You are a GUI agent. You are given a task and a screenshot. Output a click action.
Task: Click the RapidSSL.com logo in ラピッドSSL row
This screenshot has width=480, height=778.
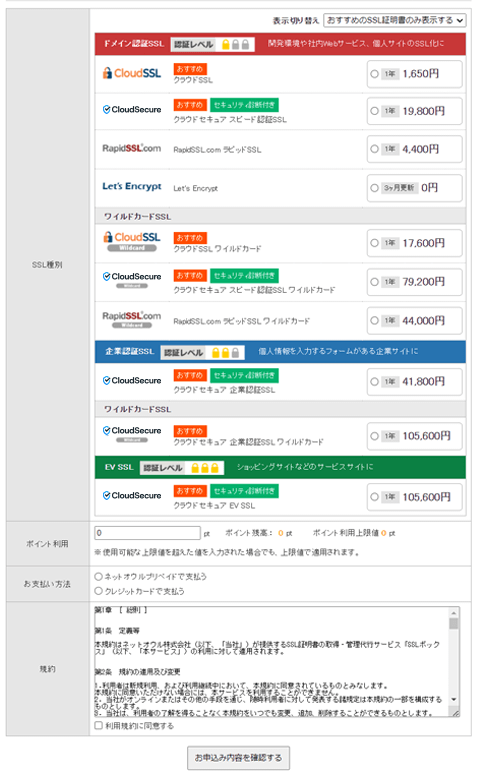(132, 148)
